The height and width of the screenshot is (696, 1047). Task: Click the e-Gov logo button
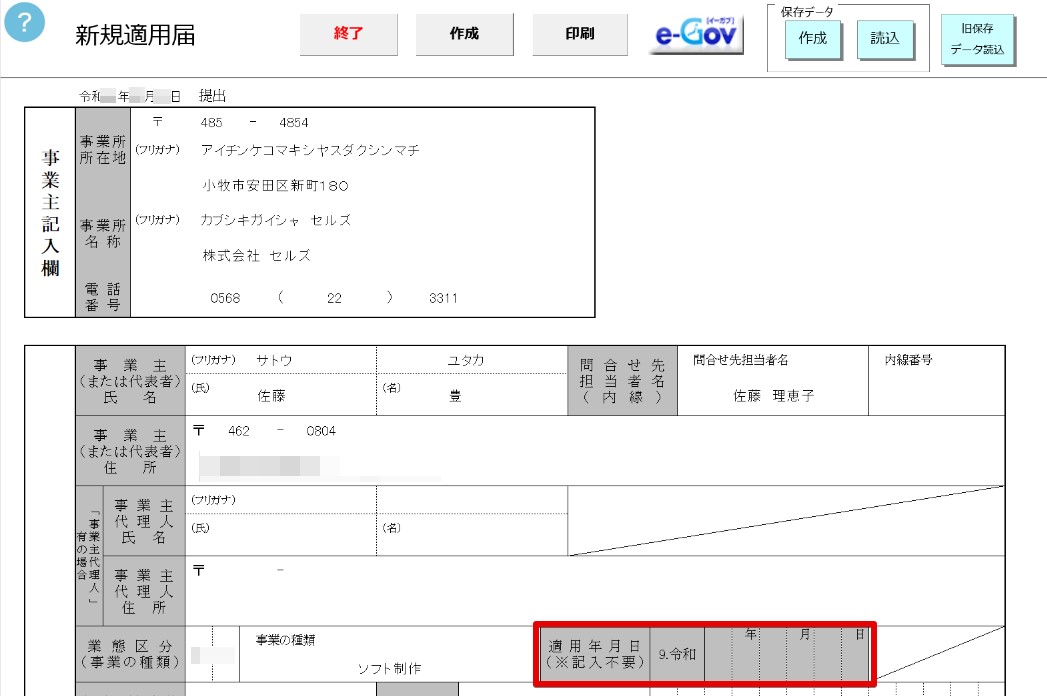point(695,33)
